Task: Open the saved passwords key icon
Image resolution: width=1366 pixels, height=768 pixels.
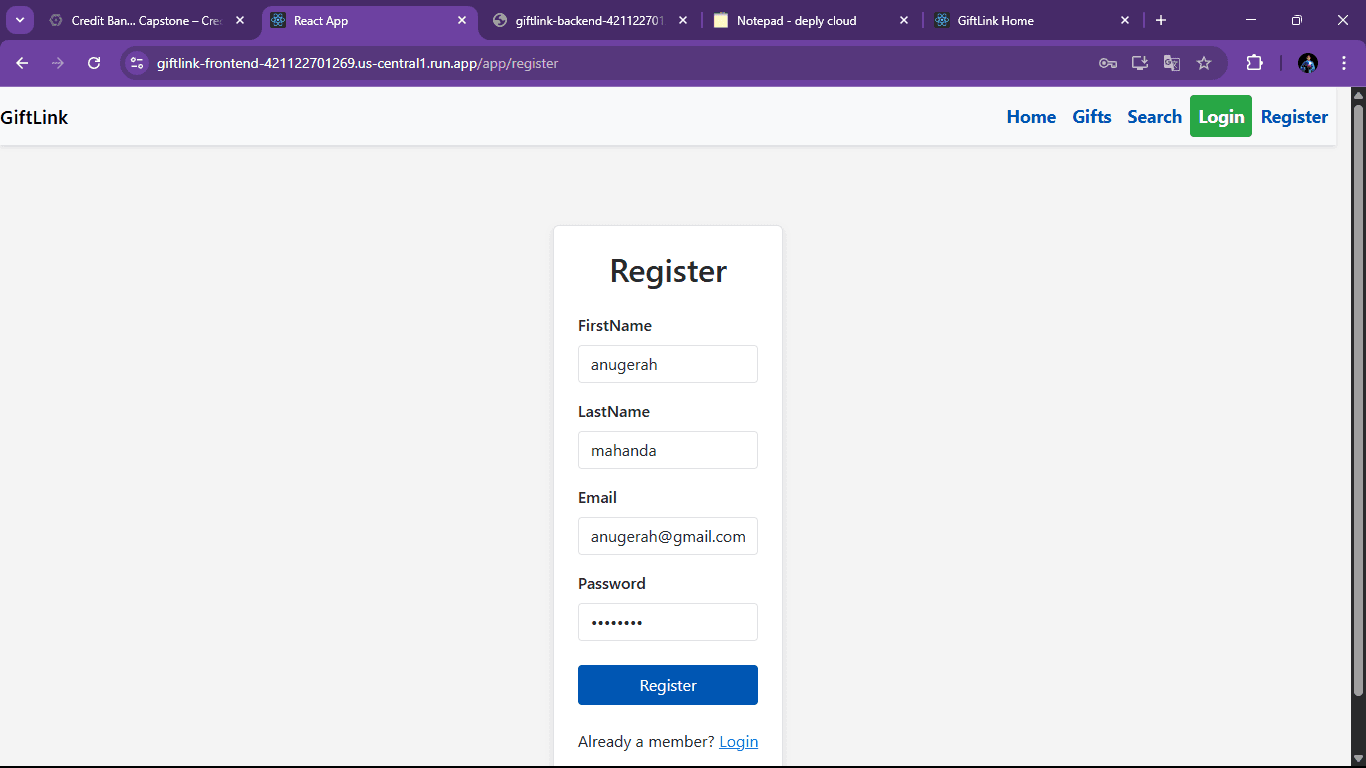Action: pyautogui.click(x=1107, y=63)
